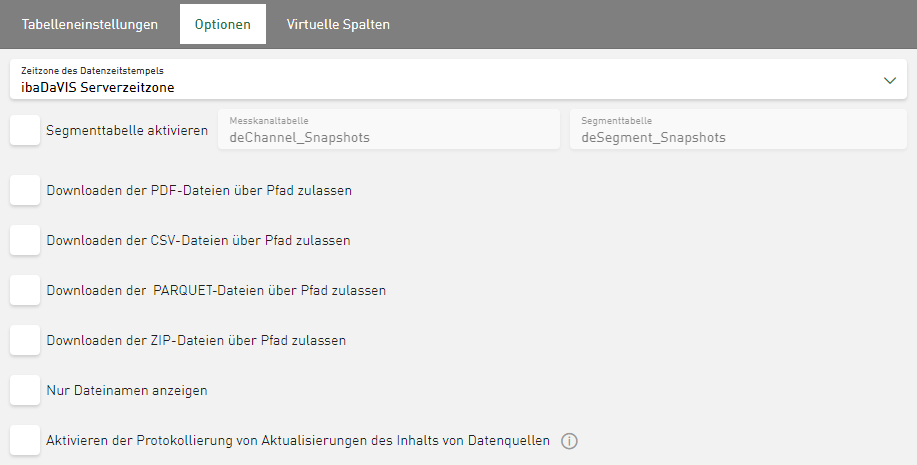The width and height of the screenshot is (917, 465).
Task: Click the 'Downloaden der PDF-Dateien' label text
Action: click(199, 190)
